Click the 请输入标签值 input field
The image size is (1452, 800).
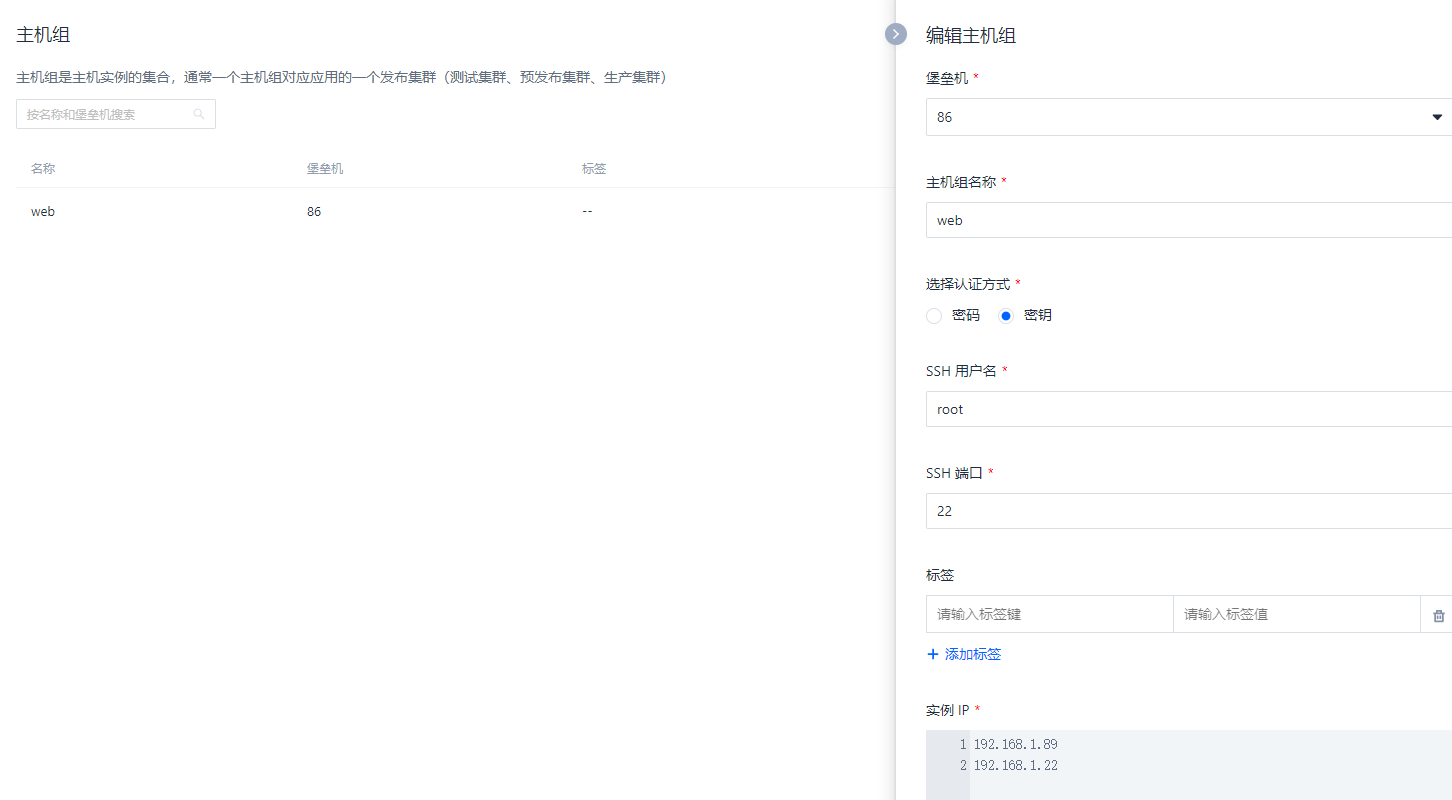click(x=1295, y=614)
